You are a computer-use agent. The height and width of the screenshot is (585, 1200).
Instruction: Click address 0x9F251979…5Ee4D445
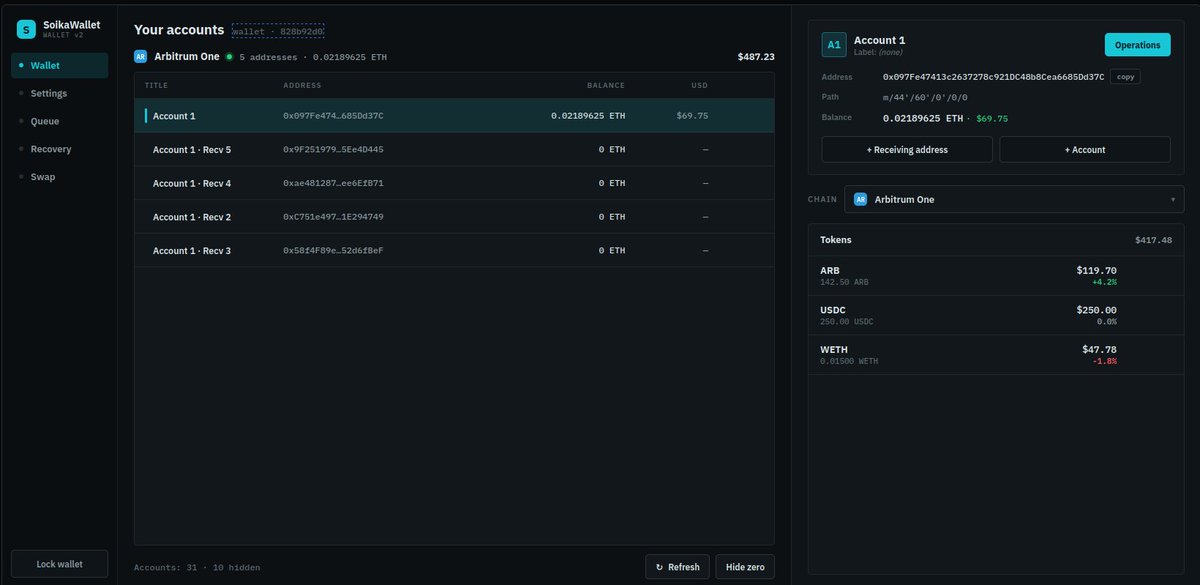click(x=333, y=150)
